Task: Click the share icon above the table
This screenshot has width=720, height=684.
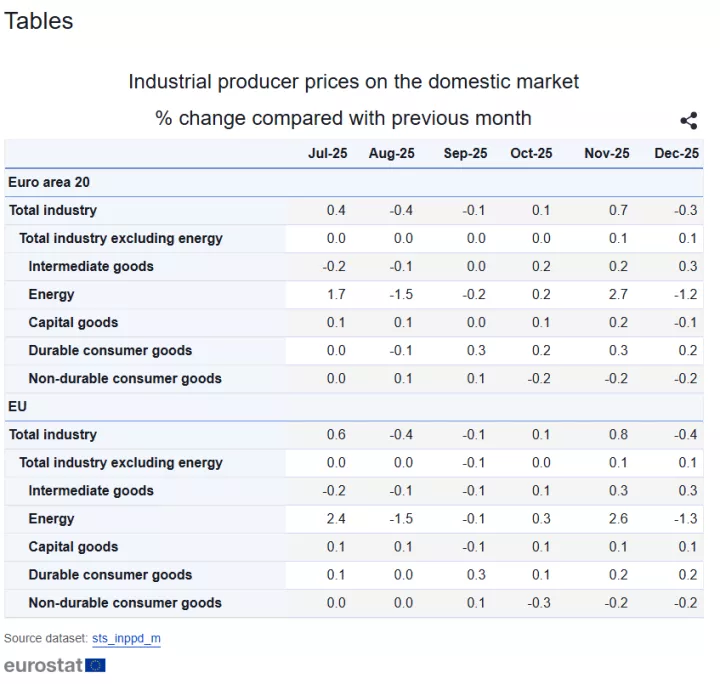Action: (688, 121)
